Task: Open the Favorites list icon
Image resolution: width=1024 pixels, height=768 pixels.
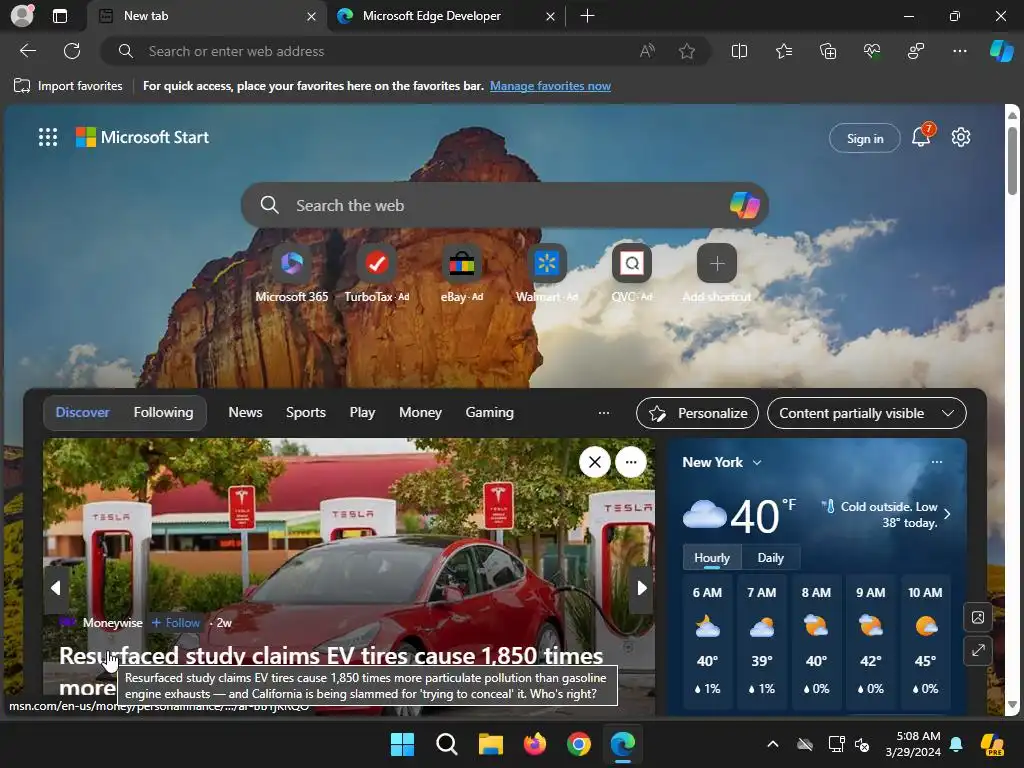Action: click(784, 51)
